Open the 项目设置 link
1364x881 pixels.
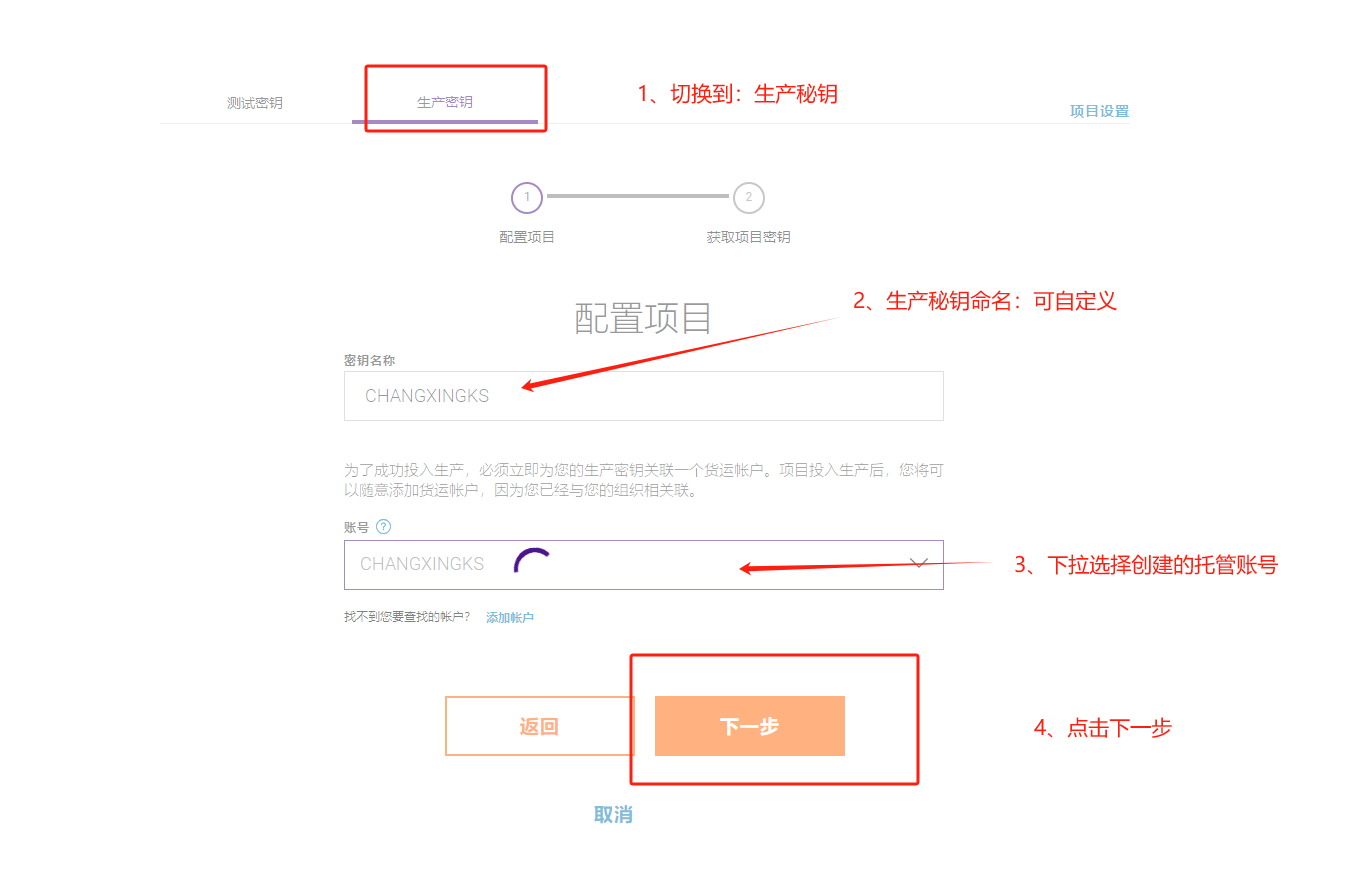point(1098,111)
